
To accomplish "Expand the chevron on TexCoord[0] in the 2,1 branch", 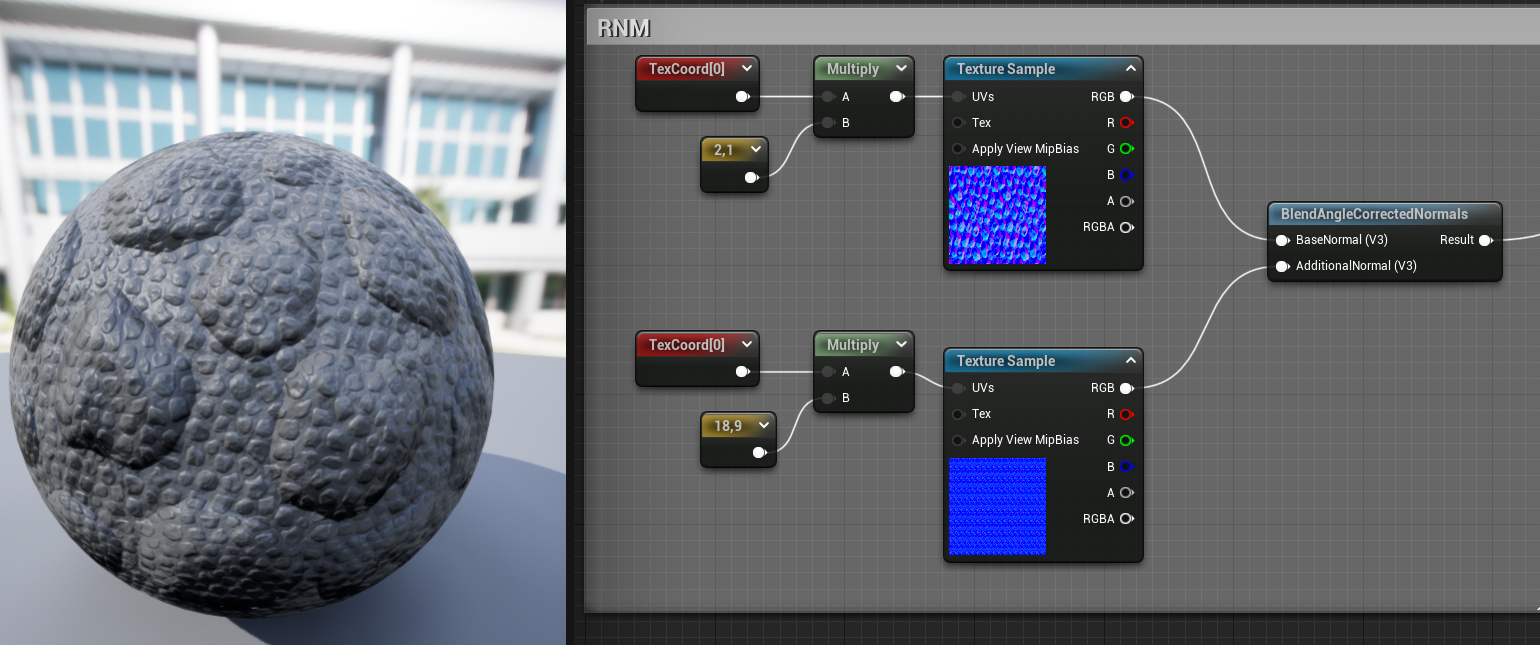I will click(x=746, y=69).
